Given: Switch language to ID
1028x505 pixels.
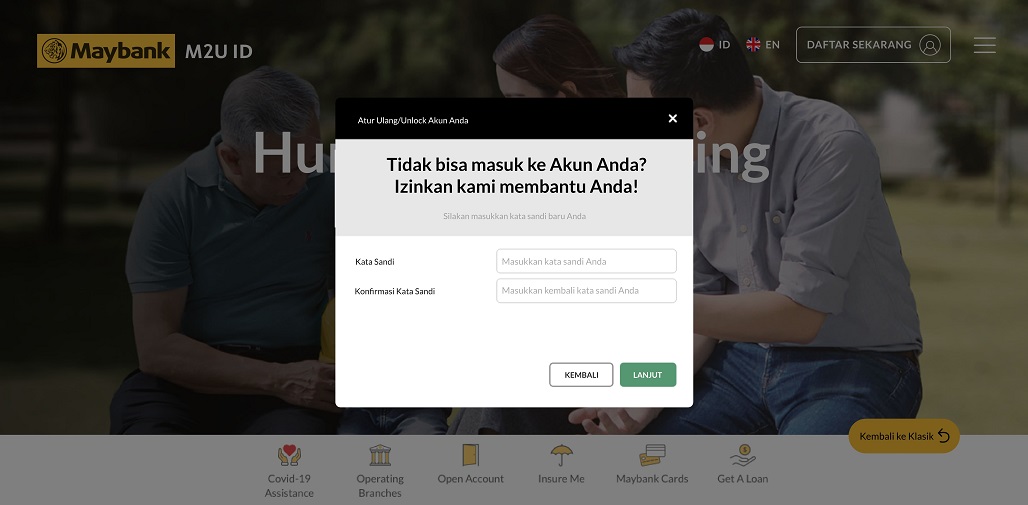Looking at the screenshot, I should tap(724, 45).
